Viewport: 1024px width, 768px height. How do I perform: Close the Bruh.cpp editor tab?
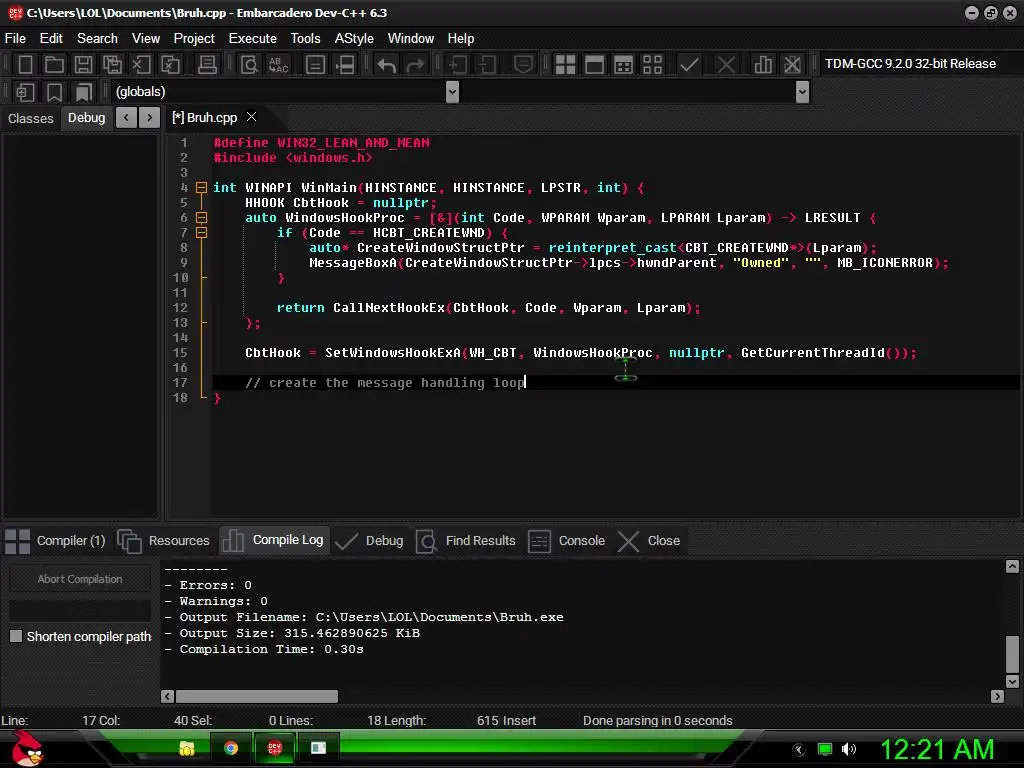point(251,117)
